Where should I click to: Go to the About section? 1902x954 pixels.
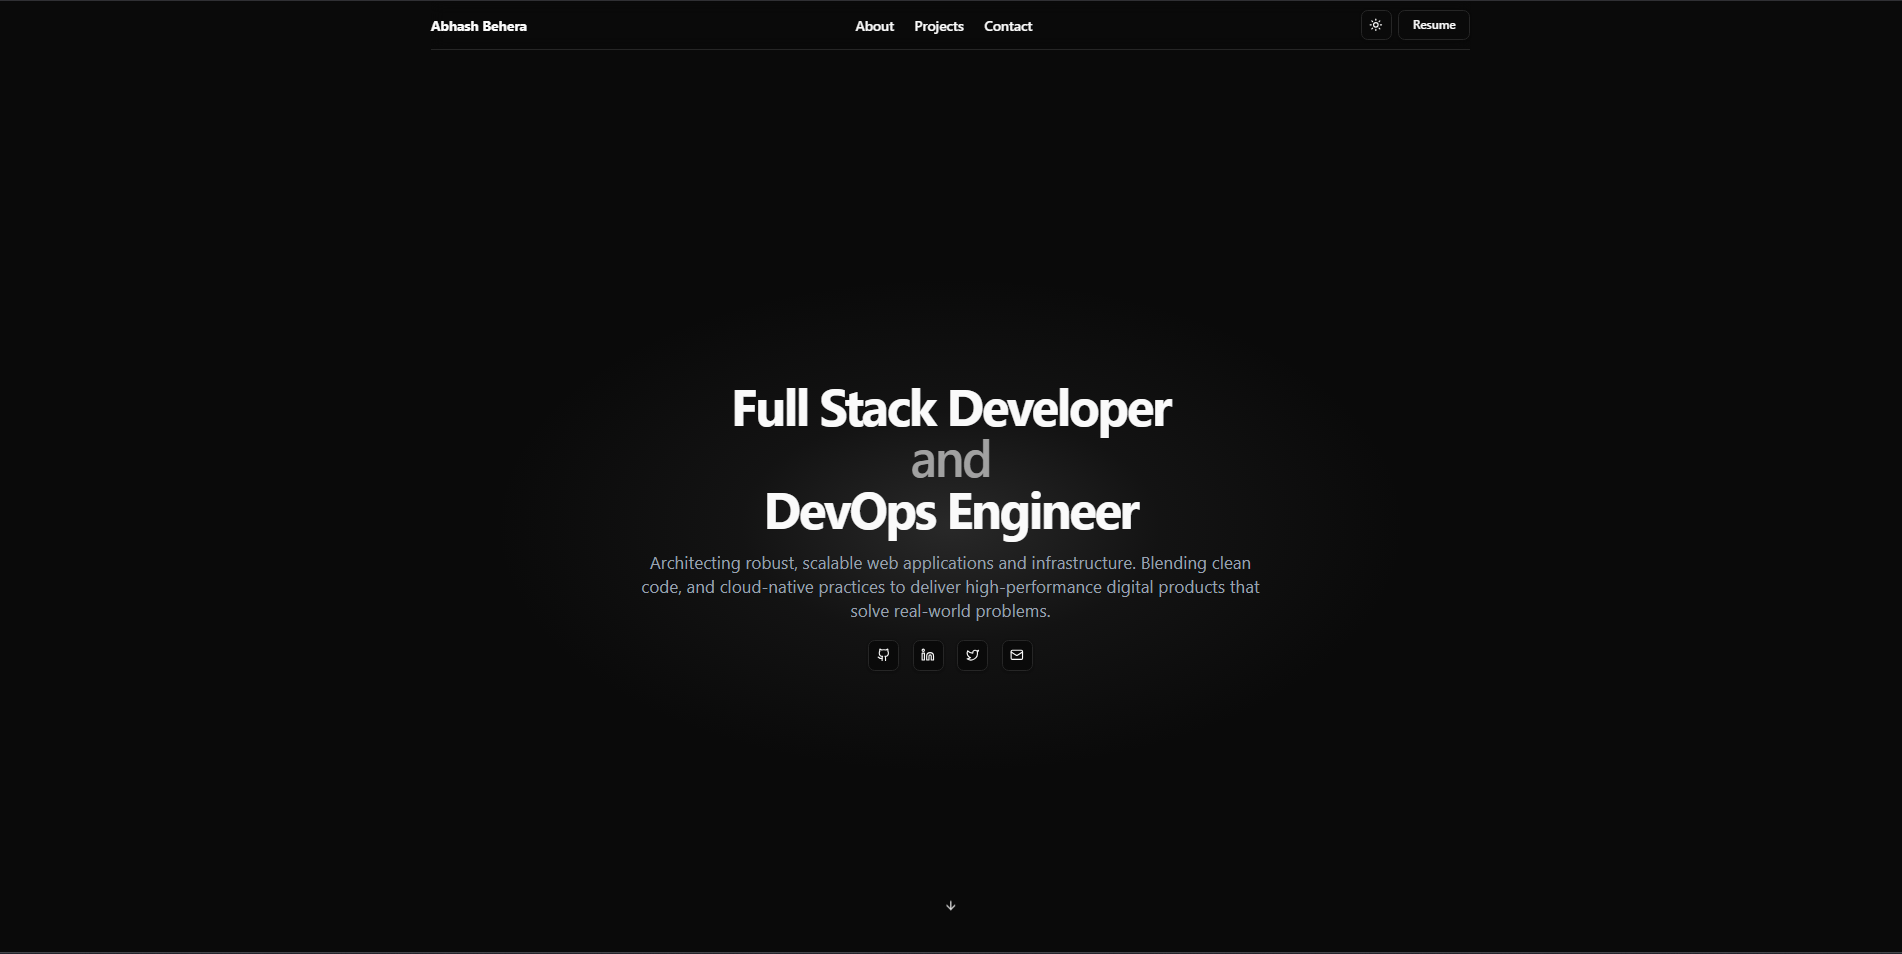coord(874,26)
